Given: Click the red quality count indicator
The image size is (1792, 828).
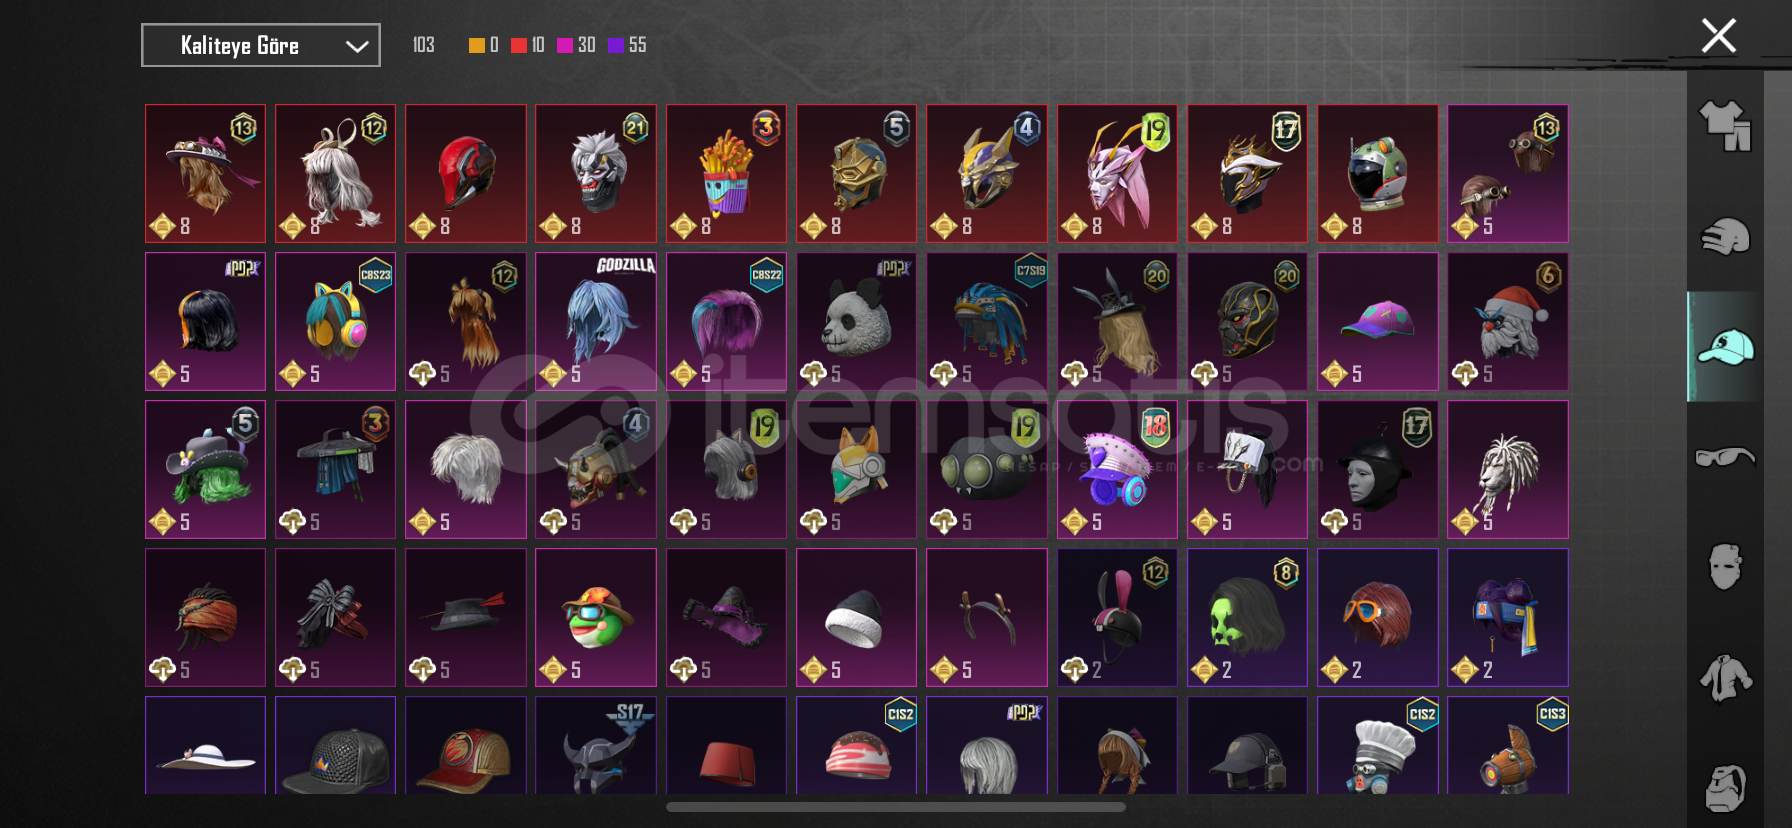Looking at the screenshot, I should pos(528,45).
